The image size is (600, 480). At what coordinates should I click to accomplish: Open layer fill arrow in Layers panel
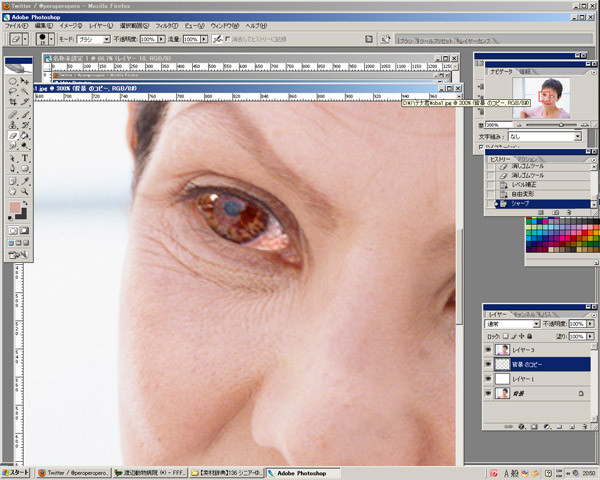tap(590, 336)
